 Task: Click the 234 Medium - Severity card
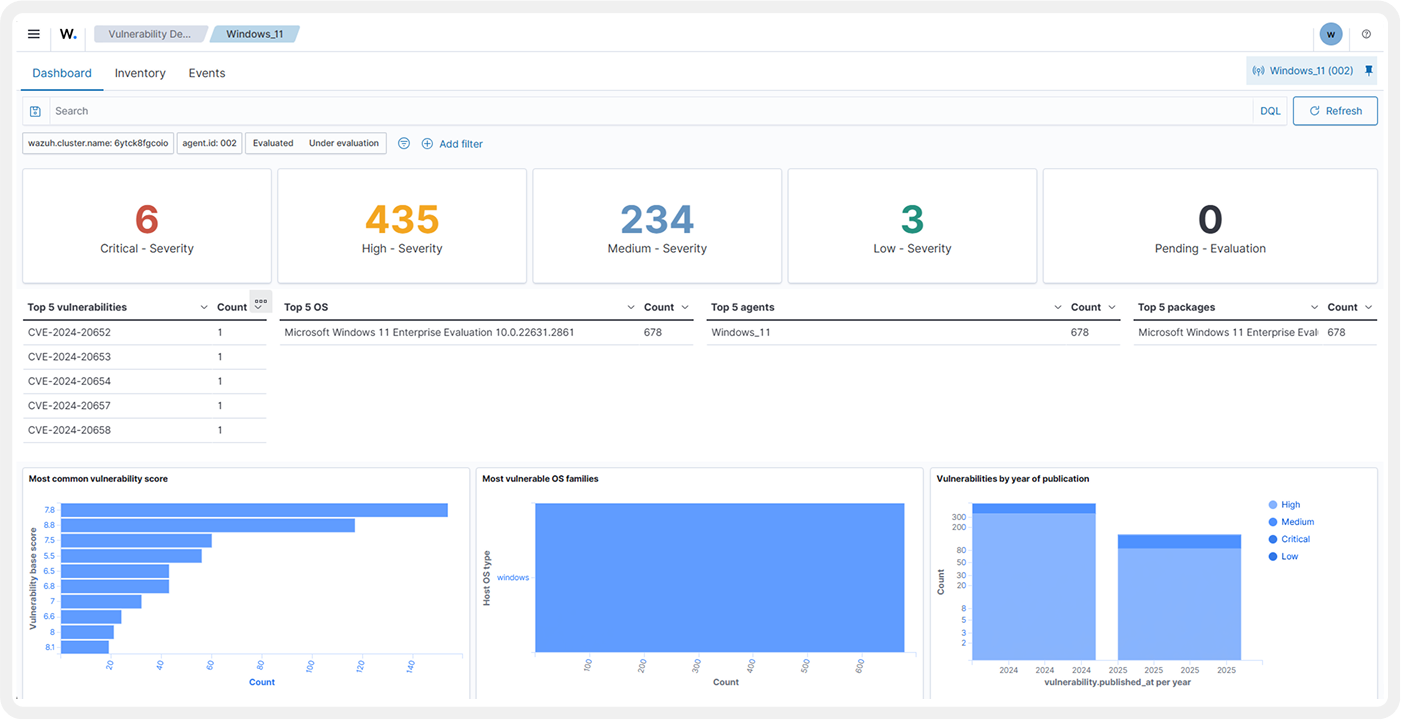coord(657,226)
